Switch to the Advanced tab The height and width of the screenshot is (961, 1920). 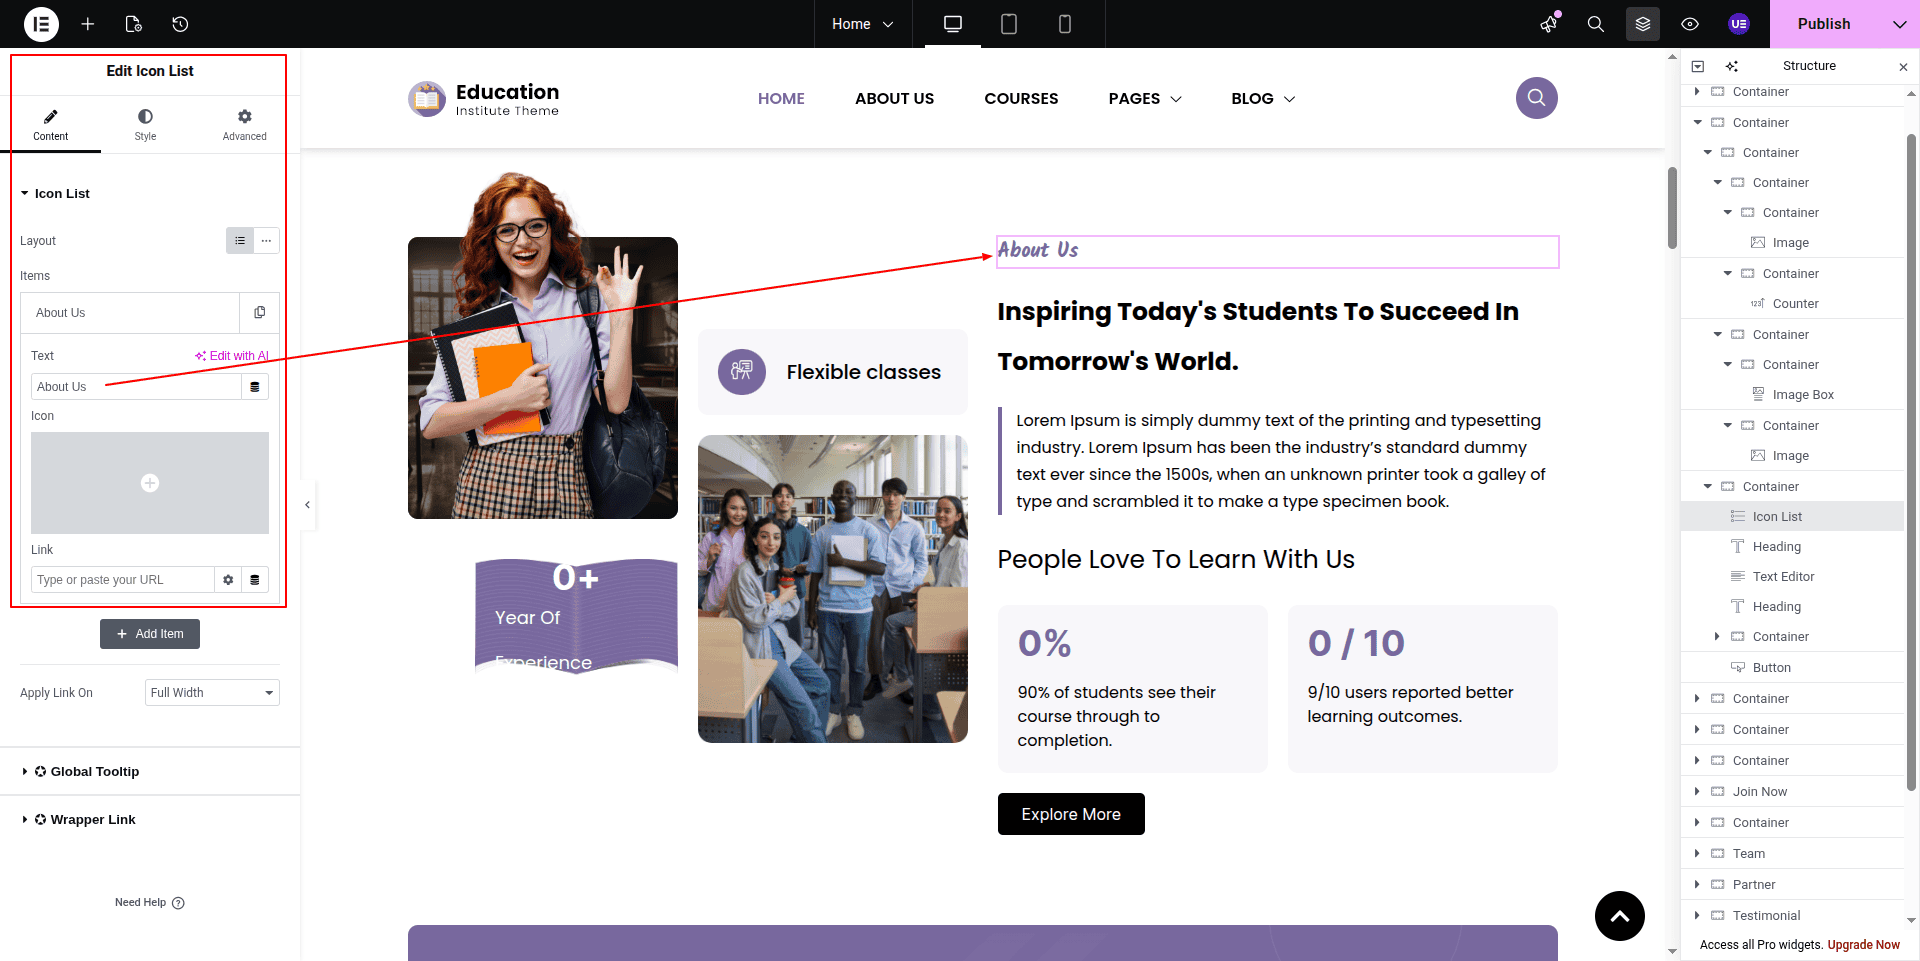(x=244, y=125)
